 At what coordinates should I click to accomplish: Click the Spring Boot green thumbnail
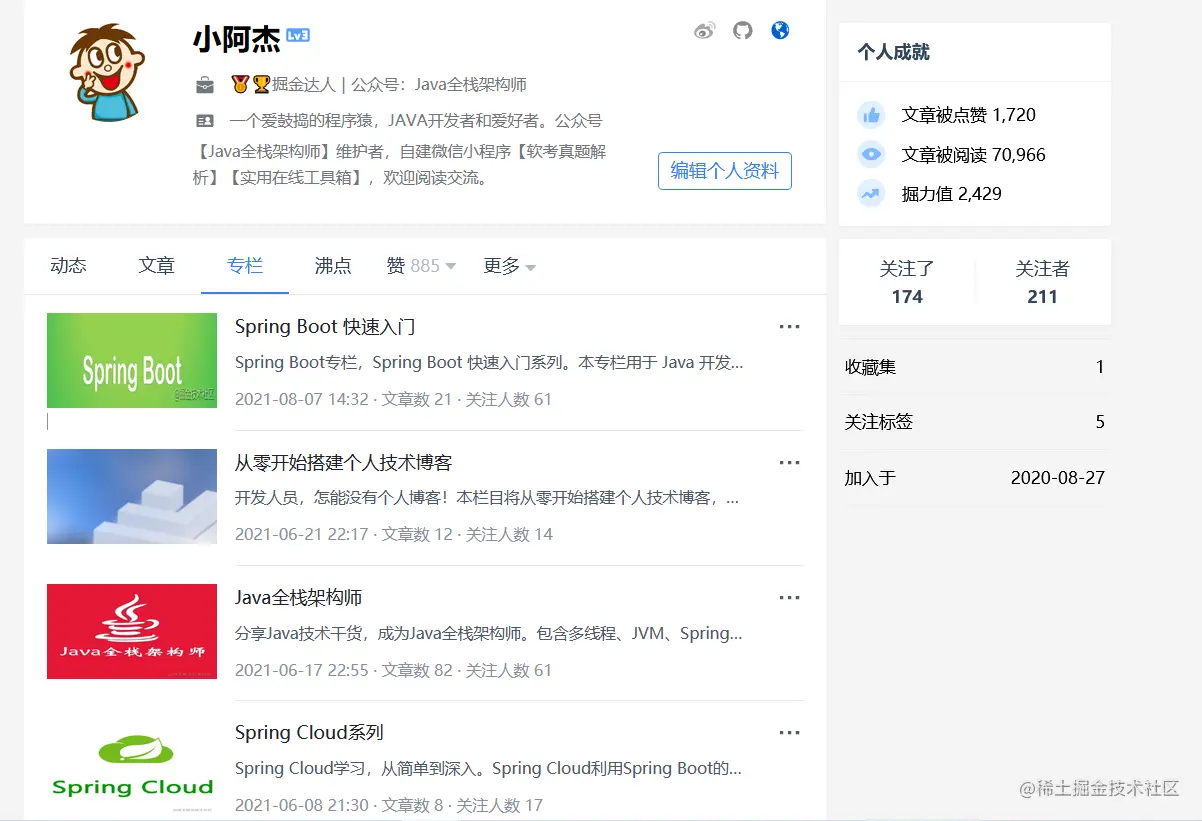(x=132, y=360)
